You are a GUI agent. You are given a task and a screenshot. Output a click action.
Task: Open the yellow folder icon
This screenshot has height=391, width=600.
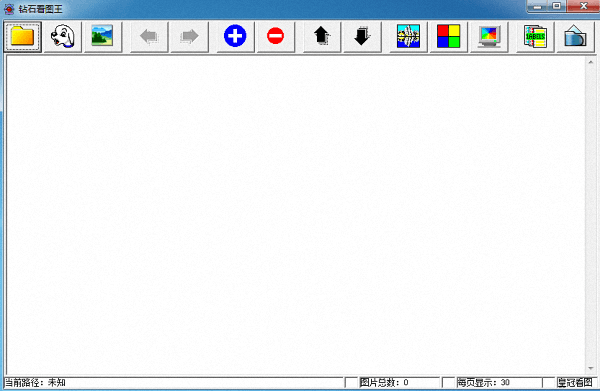tap(23, 37)
